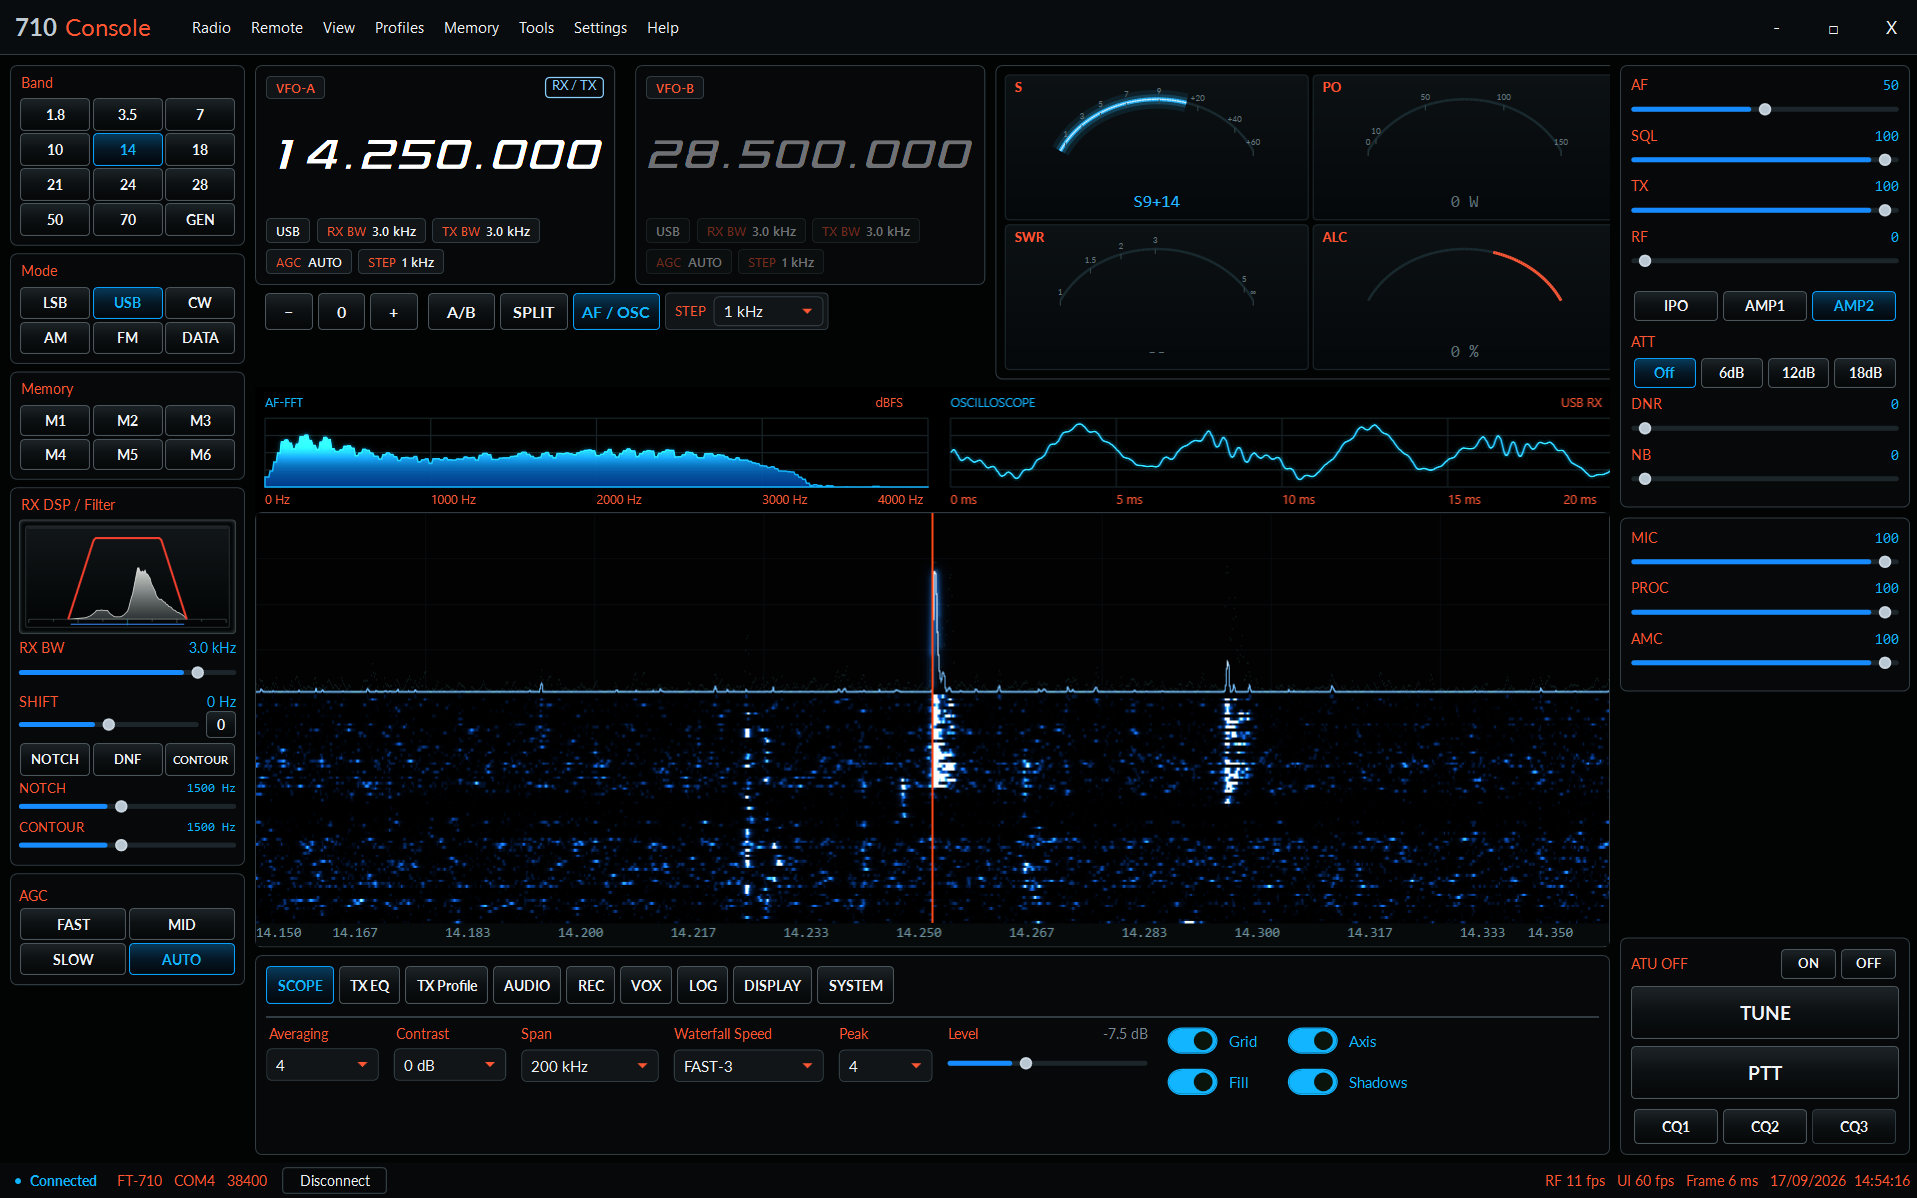Open the Remote menu
1917x1198 pixels.
point(277,28)
